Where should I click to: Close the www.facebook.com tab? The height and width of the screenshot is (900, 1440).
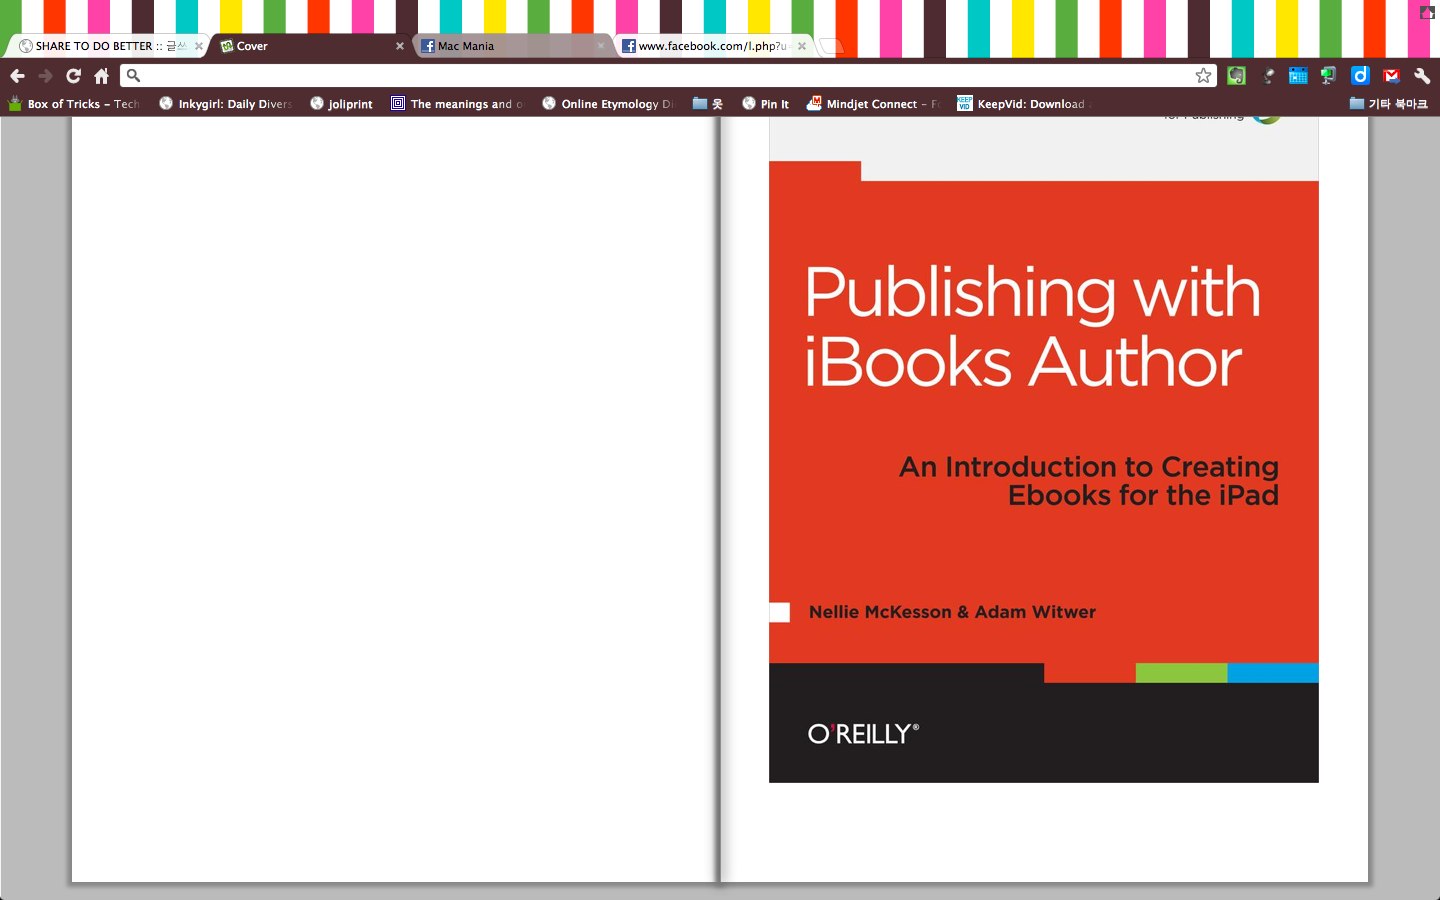point(802,46)
